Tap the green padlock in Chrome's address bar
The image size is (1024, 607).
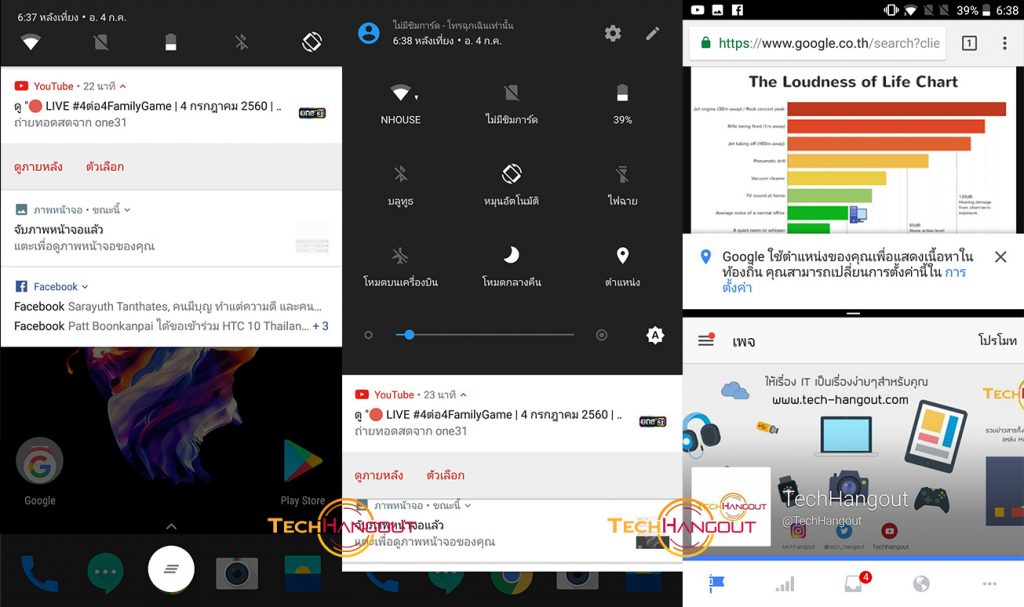click(705, 43)
